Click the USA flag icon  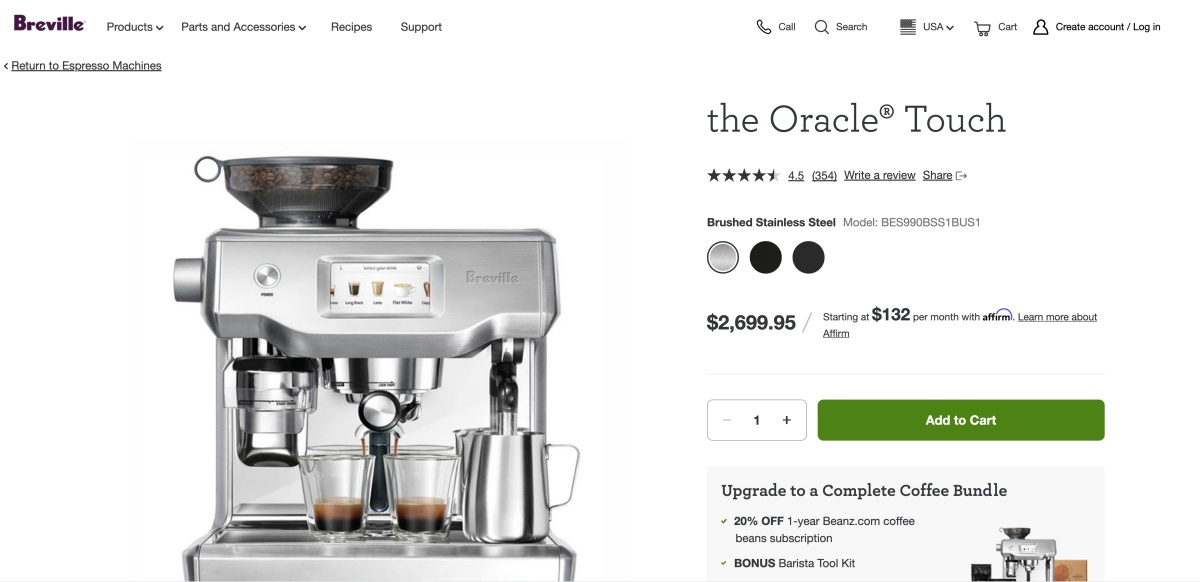(x=908, y=27)
